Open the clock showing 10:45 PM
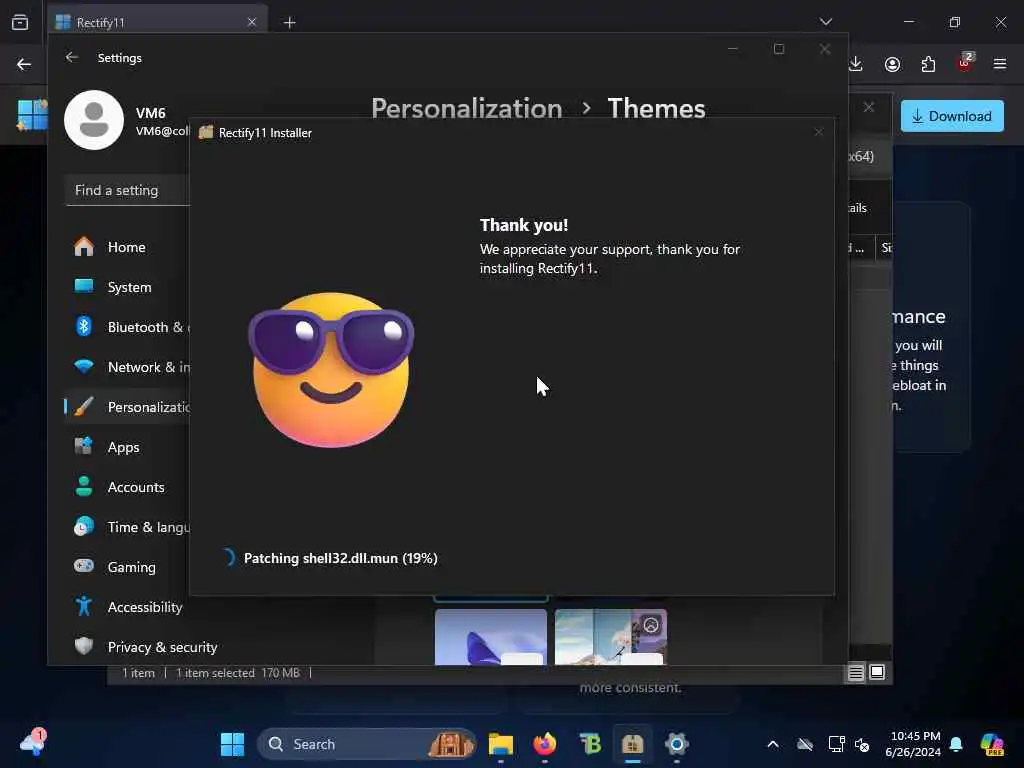 point(916,744)
